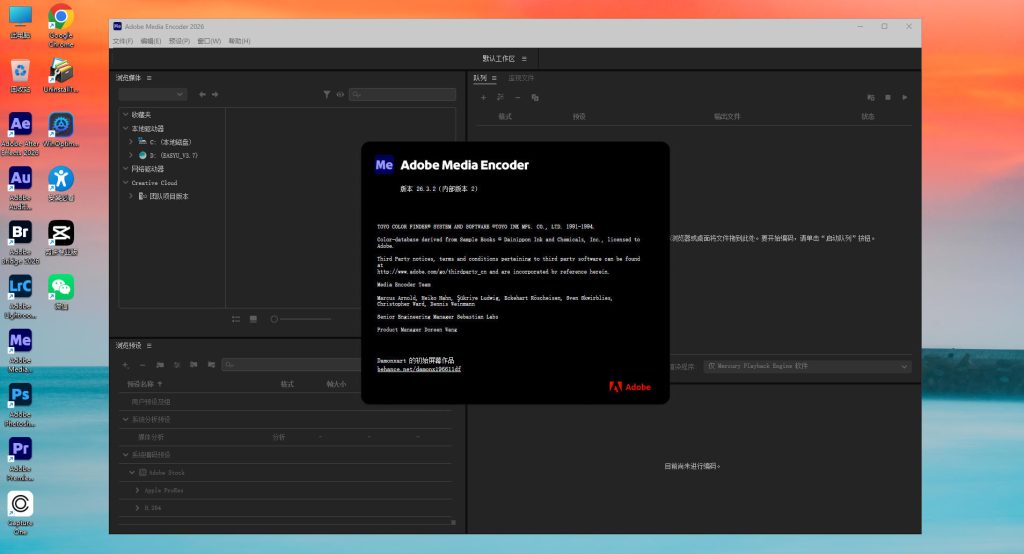Open Google Chrome desktop shortcut
The width and height of the screenshot is (1024, 554).
tap(61, 26)
